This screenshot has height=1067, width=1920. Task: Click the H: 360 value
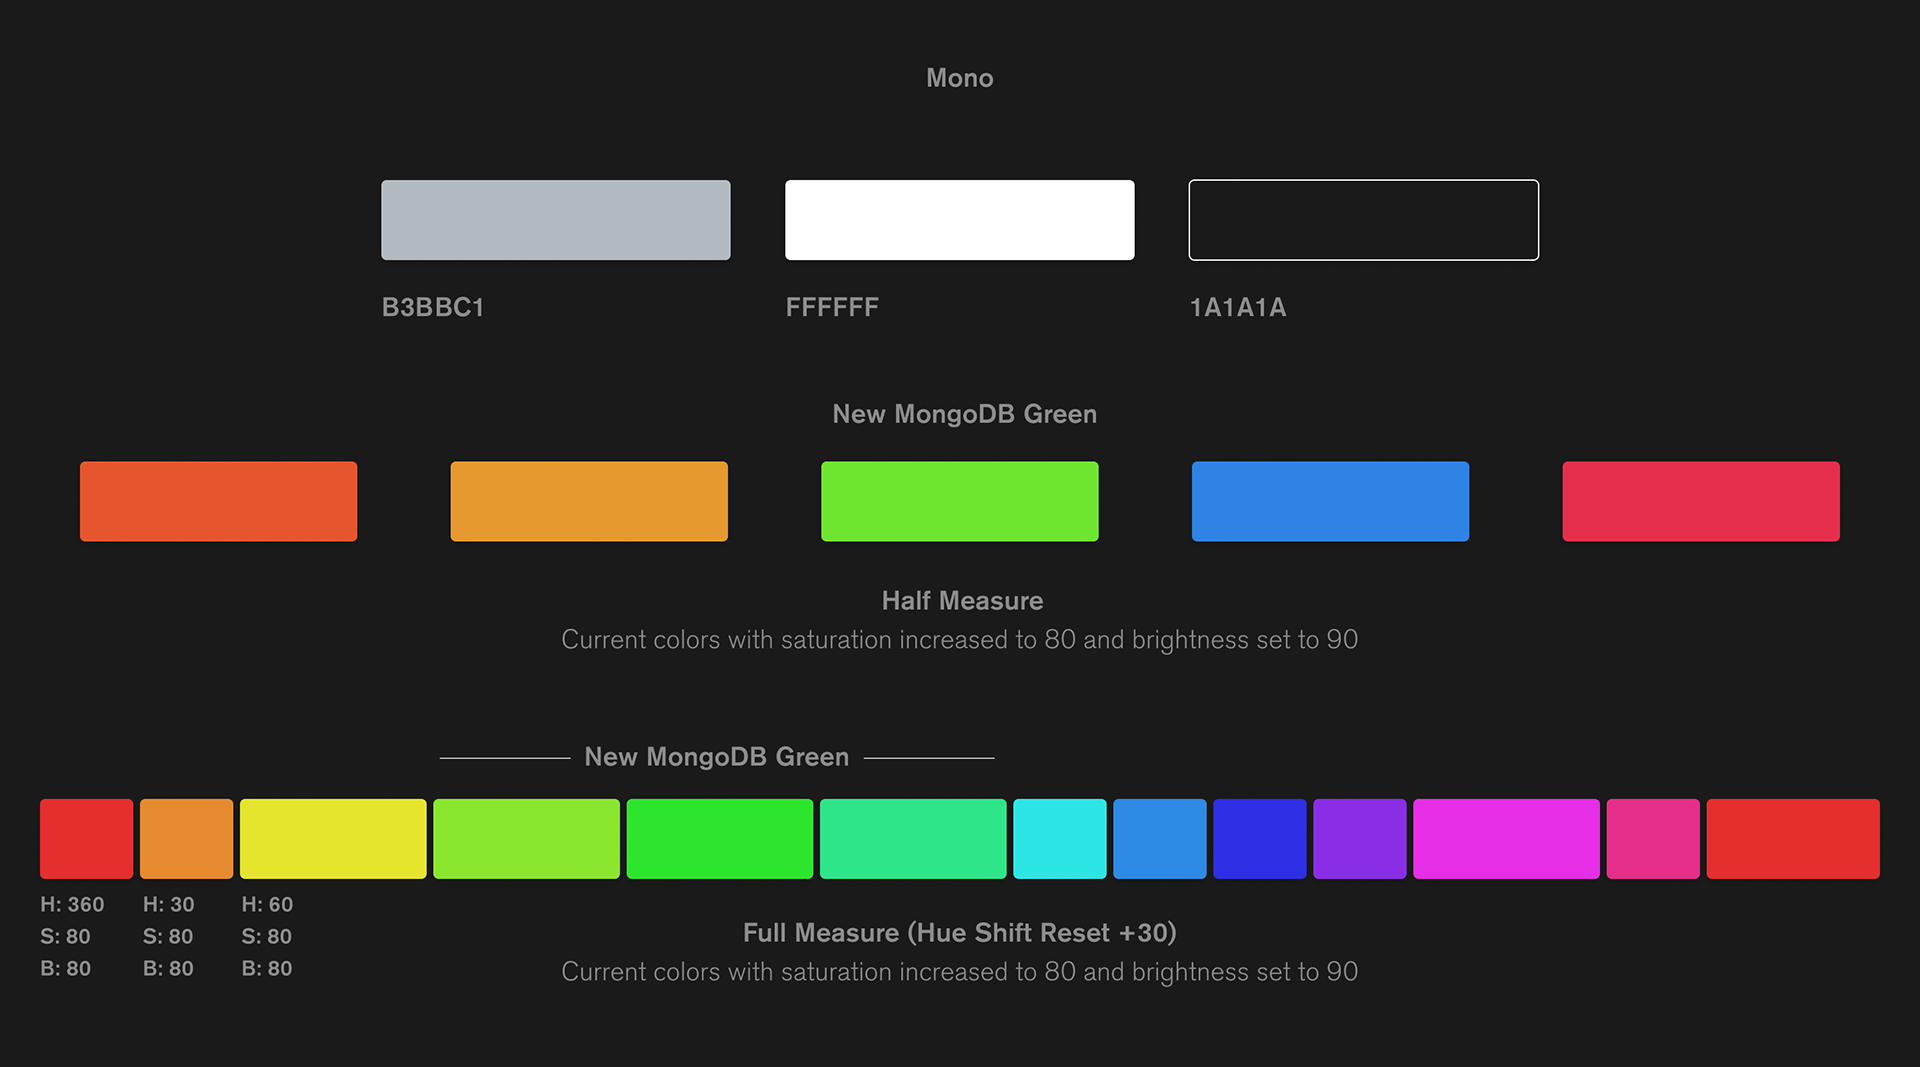pyautogui.click(x=72, y=905)
